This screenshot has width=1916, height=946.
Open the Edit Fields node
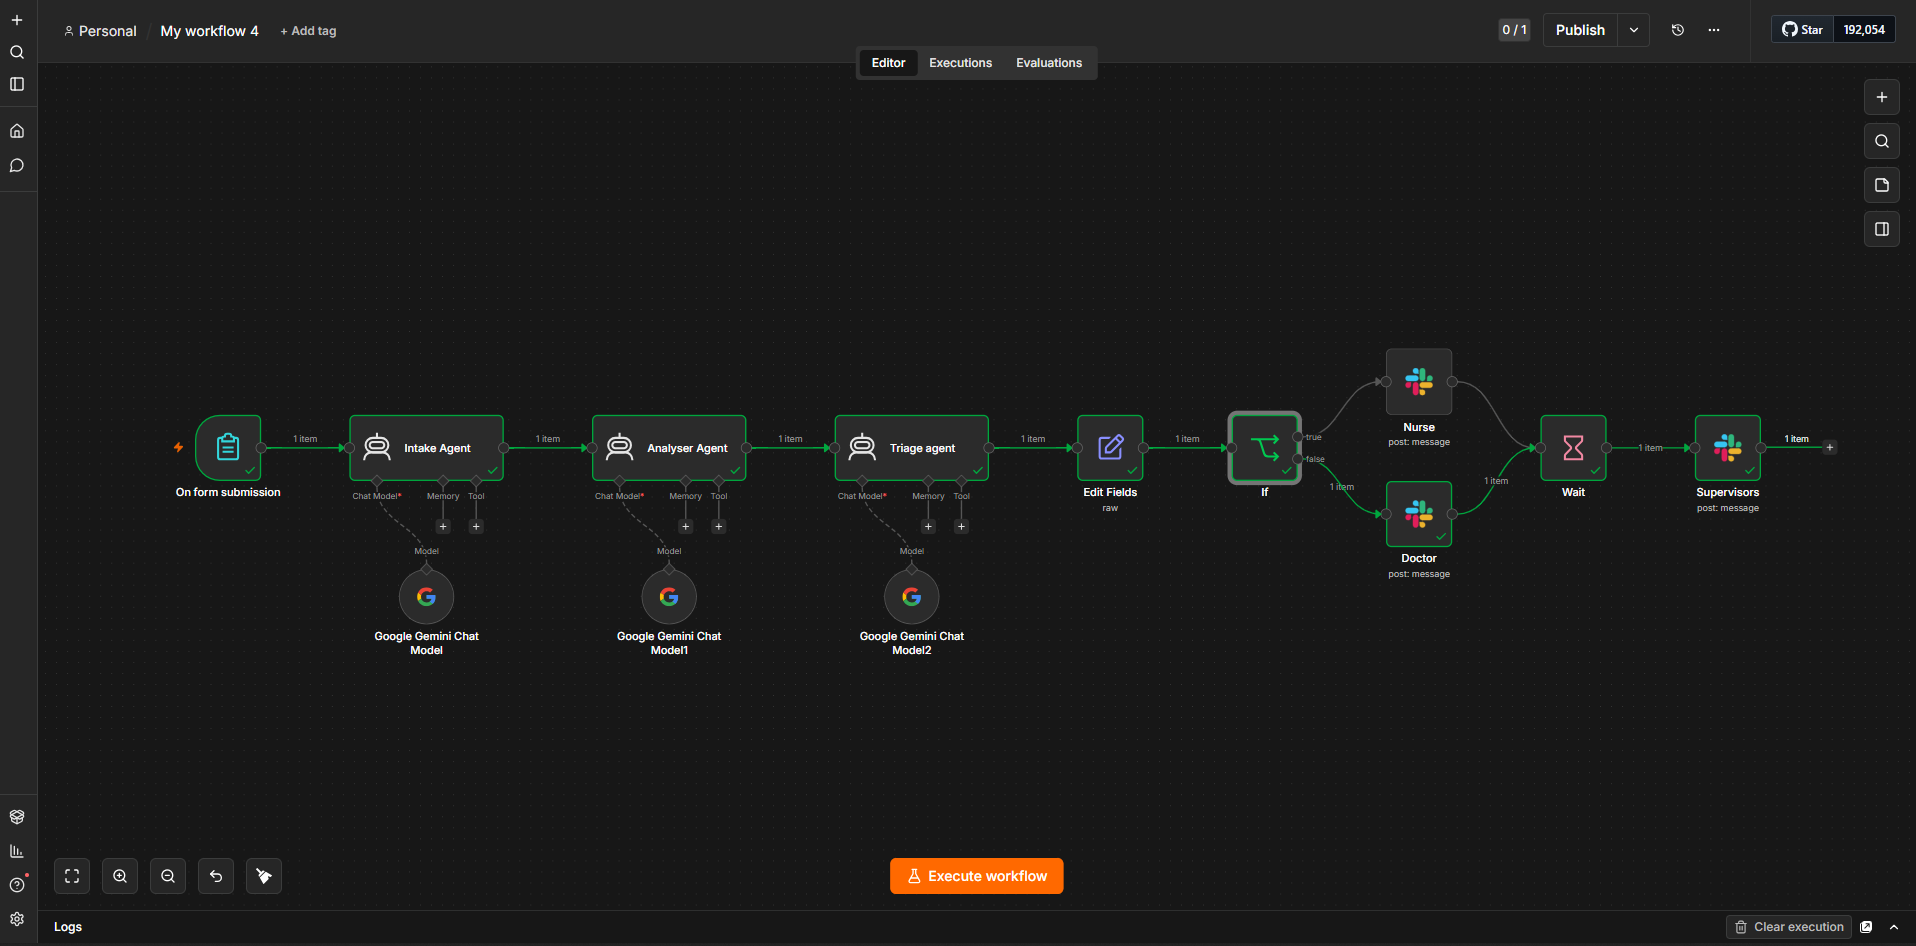tap(1110, 448)
